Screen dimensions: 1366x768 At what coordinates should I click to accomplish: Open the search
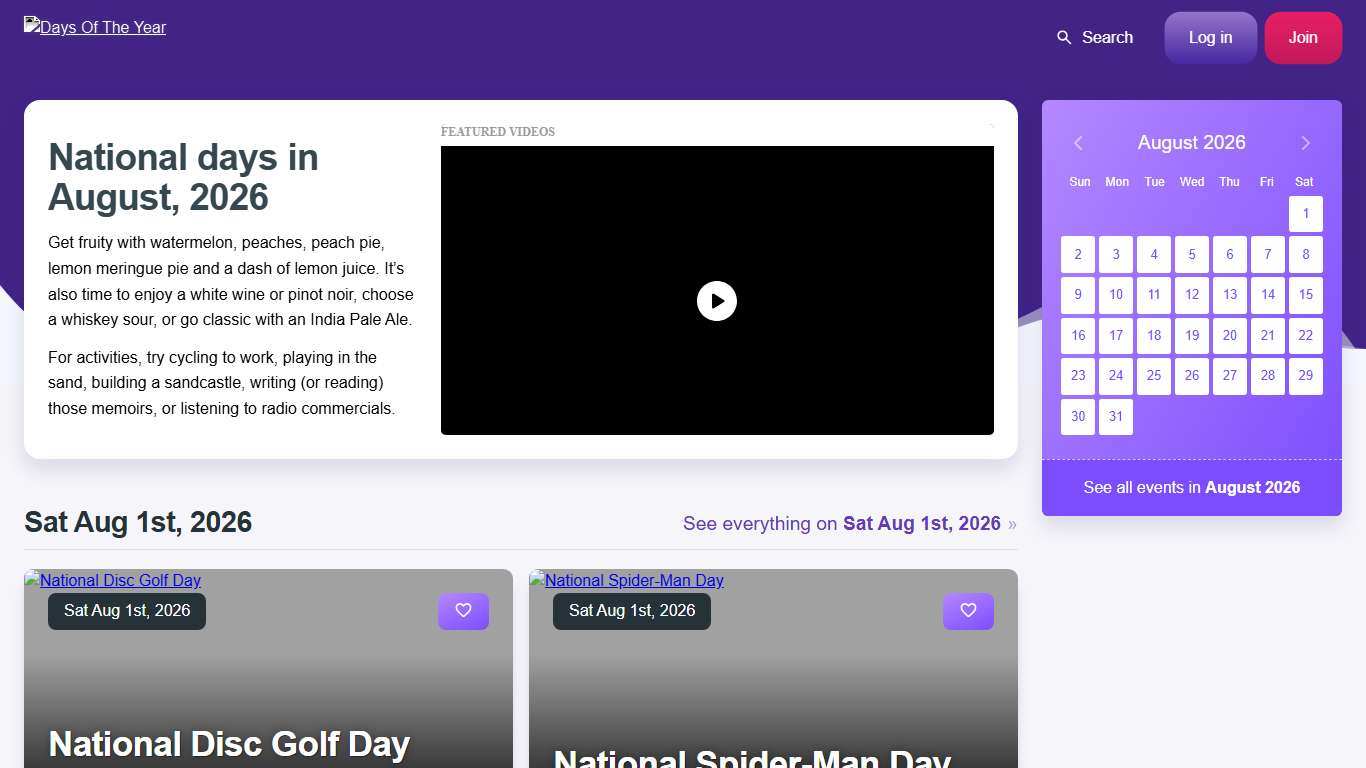click(1094, 37)
